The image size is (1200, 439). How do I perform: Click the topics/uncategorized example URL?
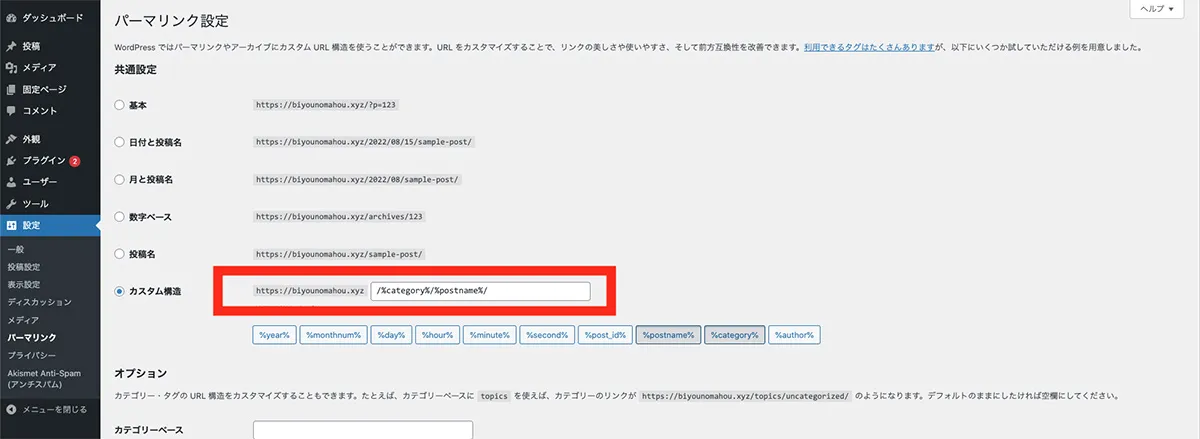pyautogui.click(x=746, y=395)
